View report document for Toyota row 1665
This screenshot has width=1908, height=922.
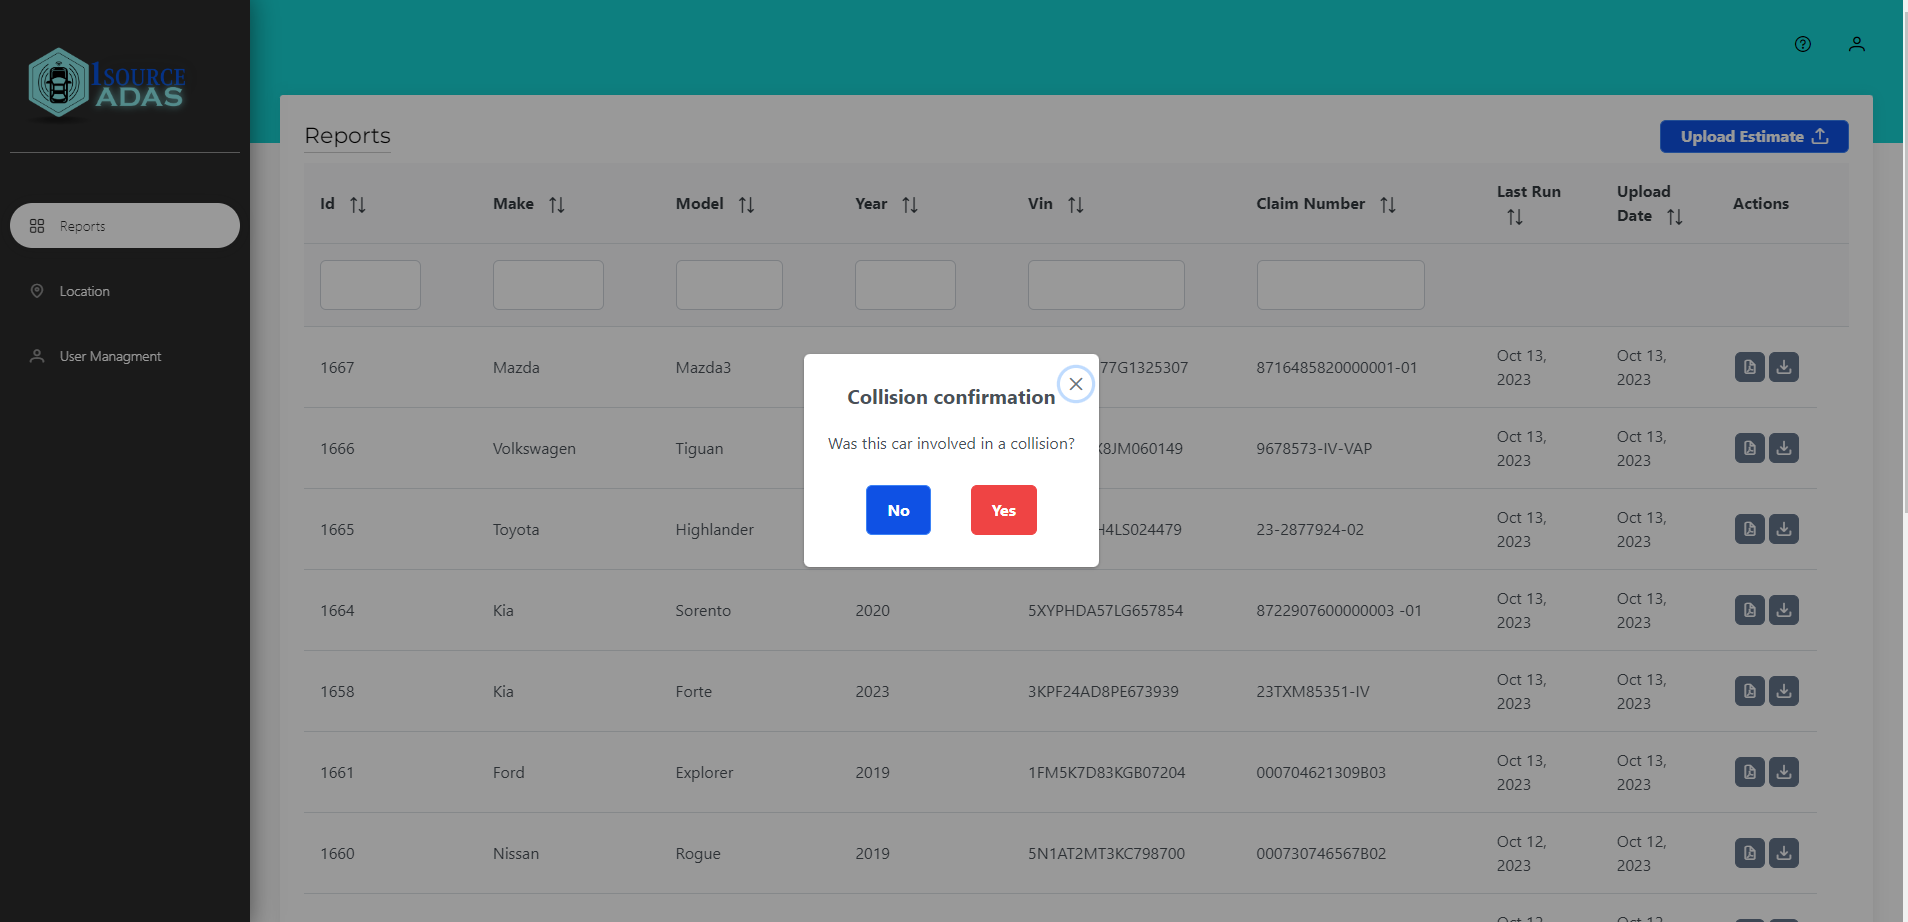click(x=1750, y=529)
